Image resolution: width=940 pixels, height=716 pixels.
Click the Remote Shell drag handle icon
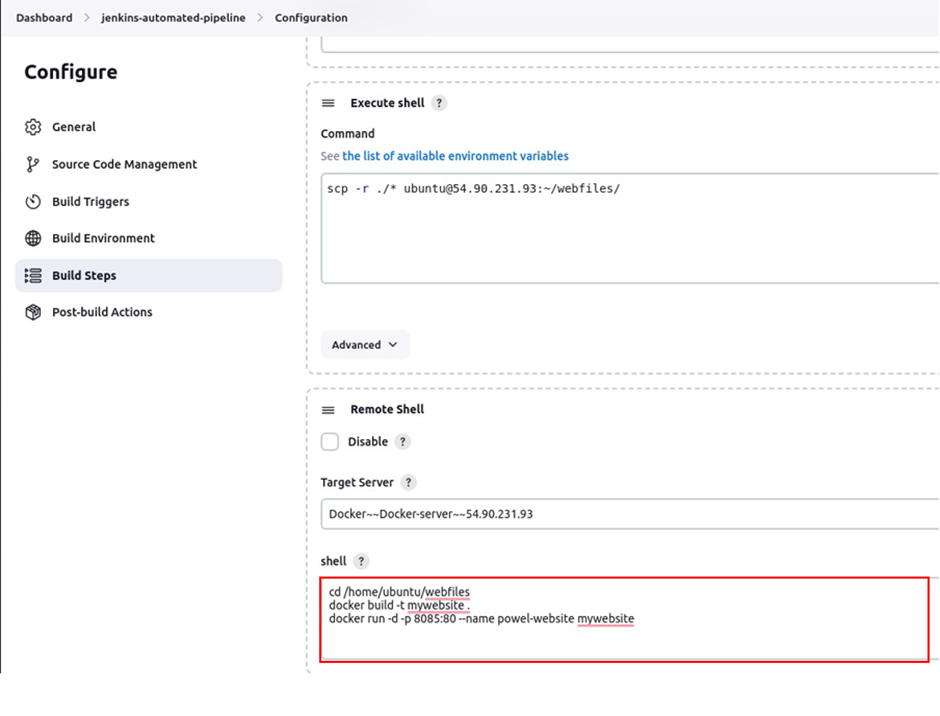point(328,410)
